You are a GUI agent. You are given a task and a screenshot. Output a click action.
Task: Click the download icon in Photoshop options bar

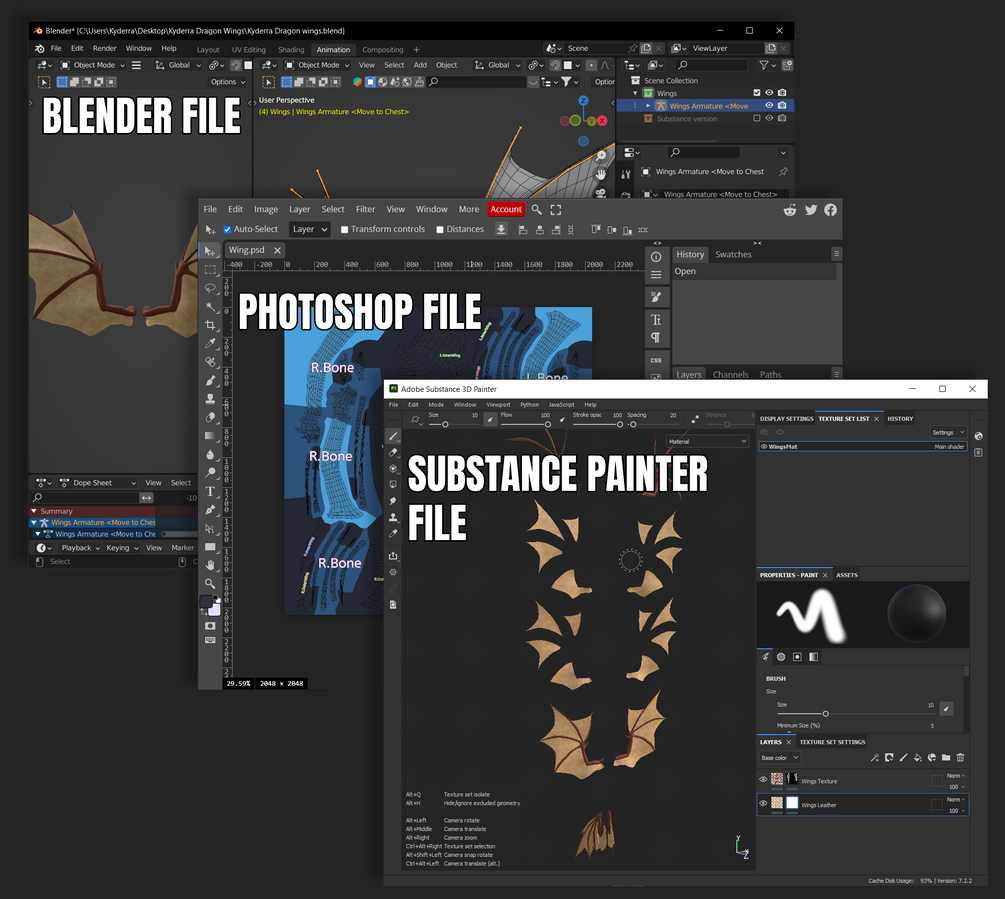point(501,229)
